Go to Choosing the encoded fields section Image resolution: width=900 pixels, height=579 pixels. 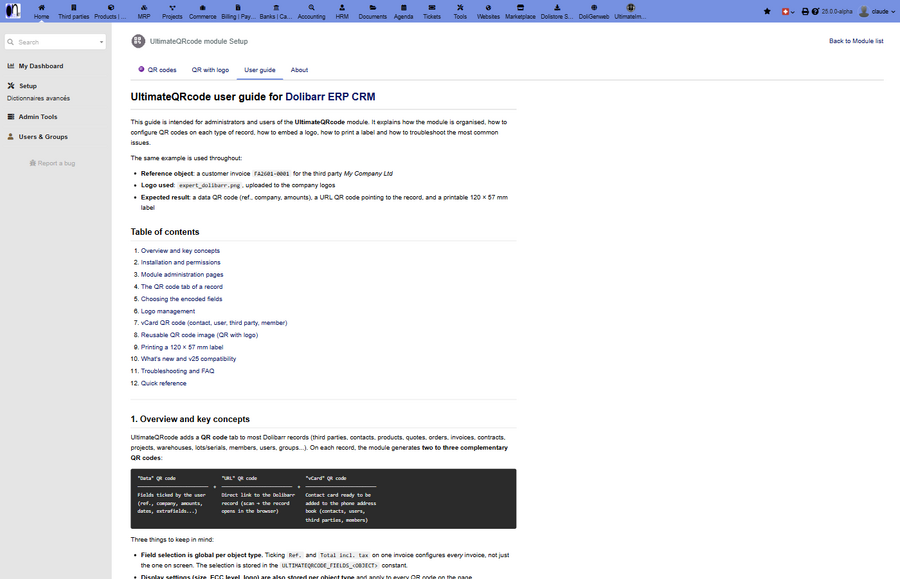tap(181, 299)
